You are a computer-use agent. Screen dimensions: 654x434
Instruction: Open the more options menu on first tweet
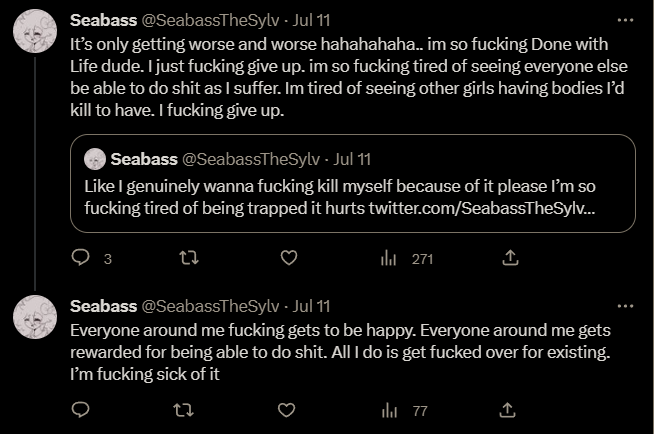(625, 19)
